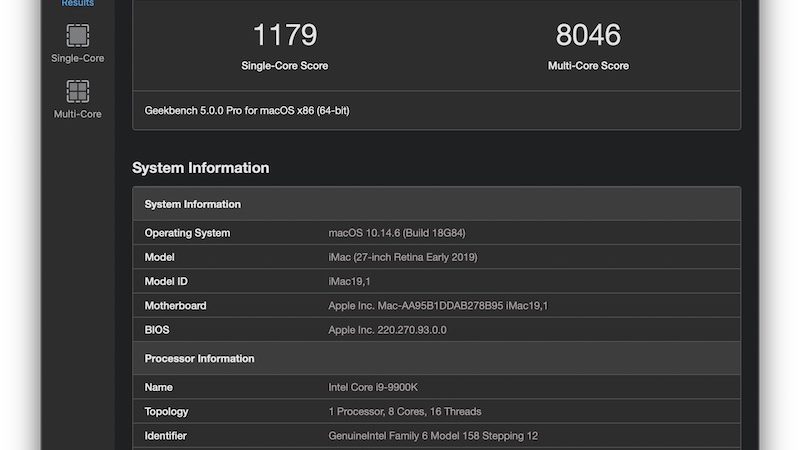Image resolution: width=800 pixels, height=450 pixels.
Task: Select the Multi-Core Score caption
Action: click(x=588, y=66)
